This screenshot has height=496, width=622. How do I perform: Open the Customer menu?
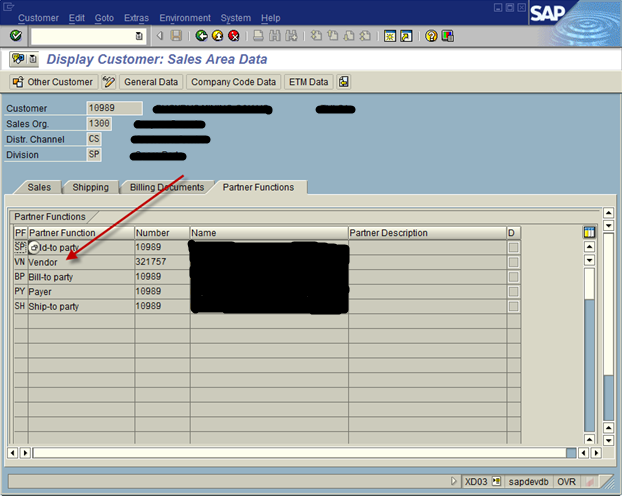(x=38, y=18)
